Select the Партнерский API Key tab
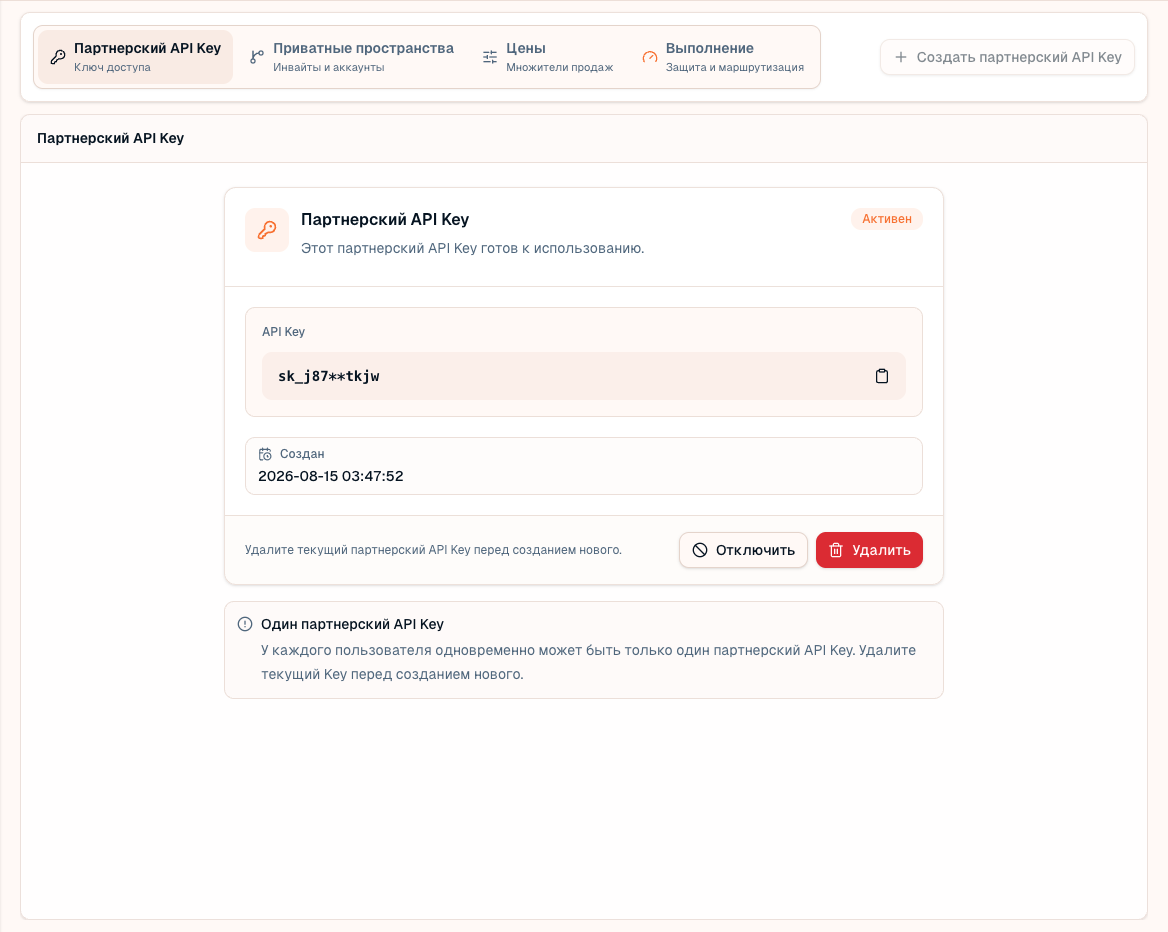This screenshot has width=1168, height=932. 136,57
